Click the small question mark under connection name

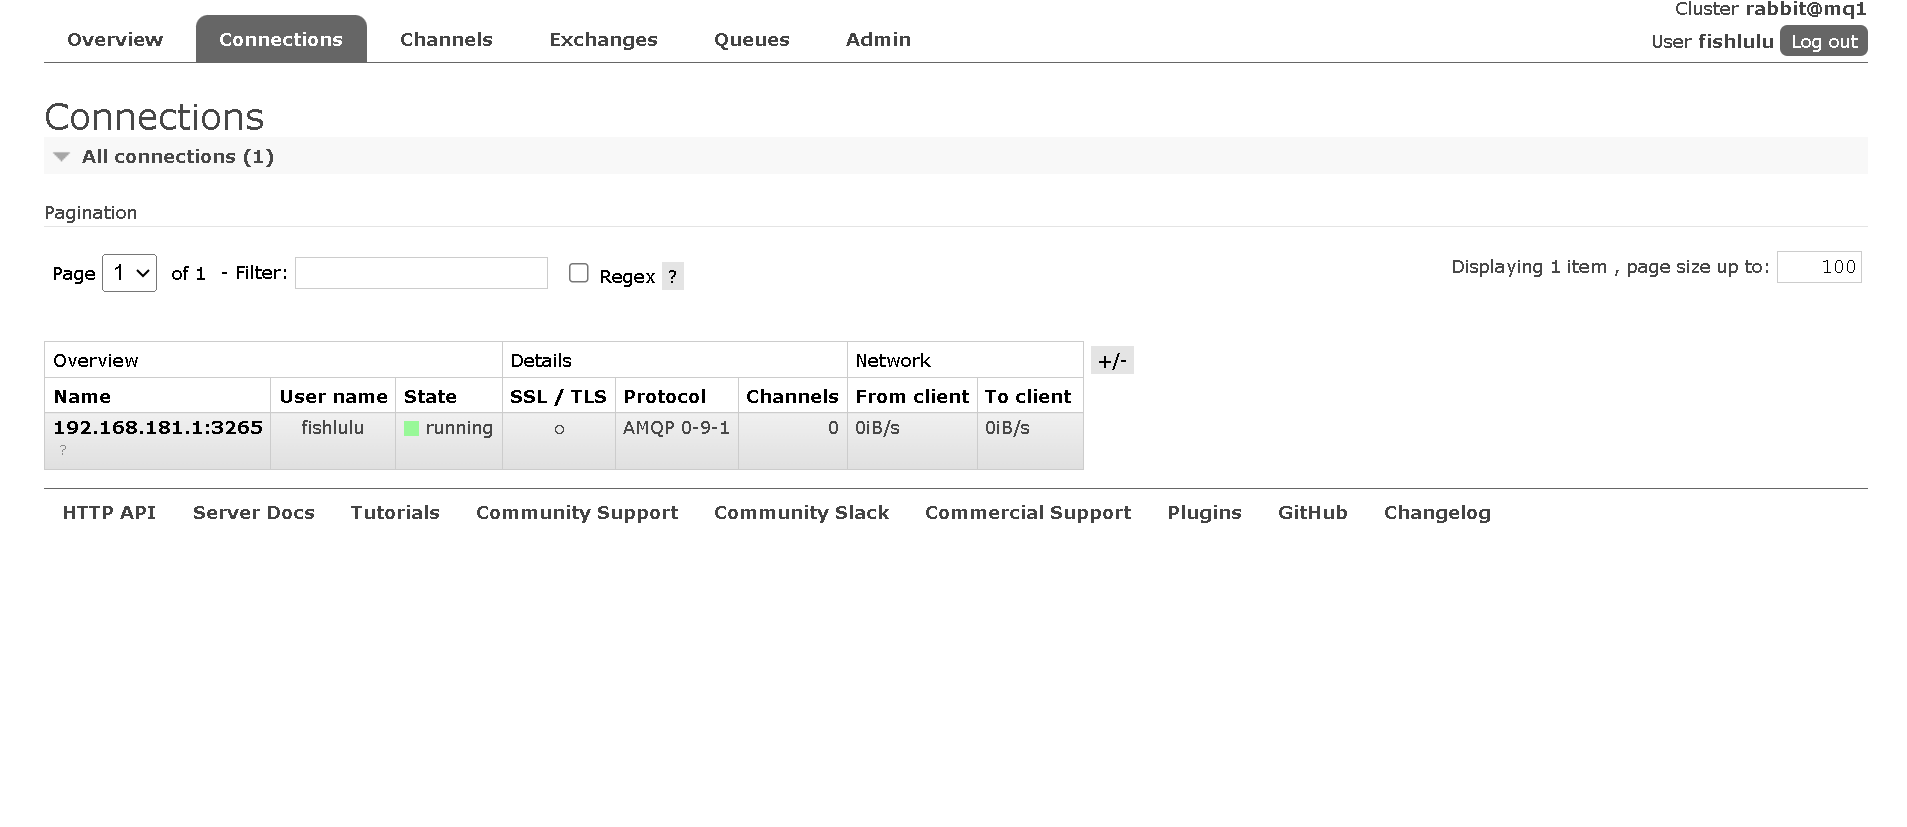click(63, 451)
